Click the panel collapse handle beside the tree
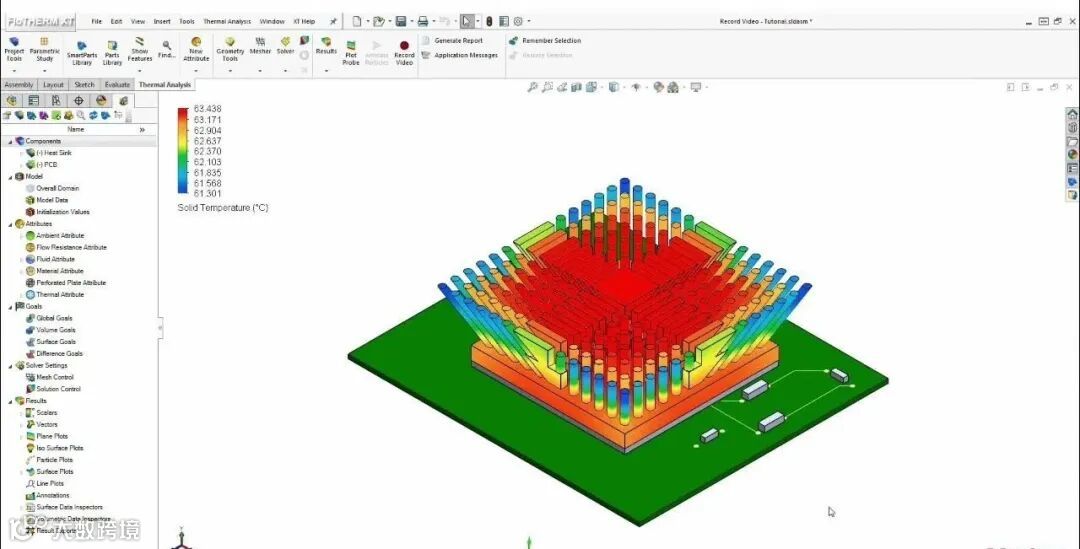Image resolution: width=1080 pixels, height=549 pixels. [x=160, y=328]
